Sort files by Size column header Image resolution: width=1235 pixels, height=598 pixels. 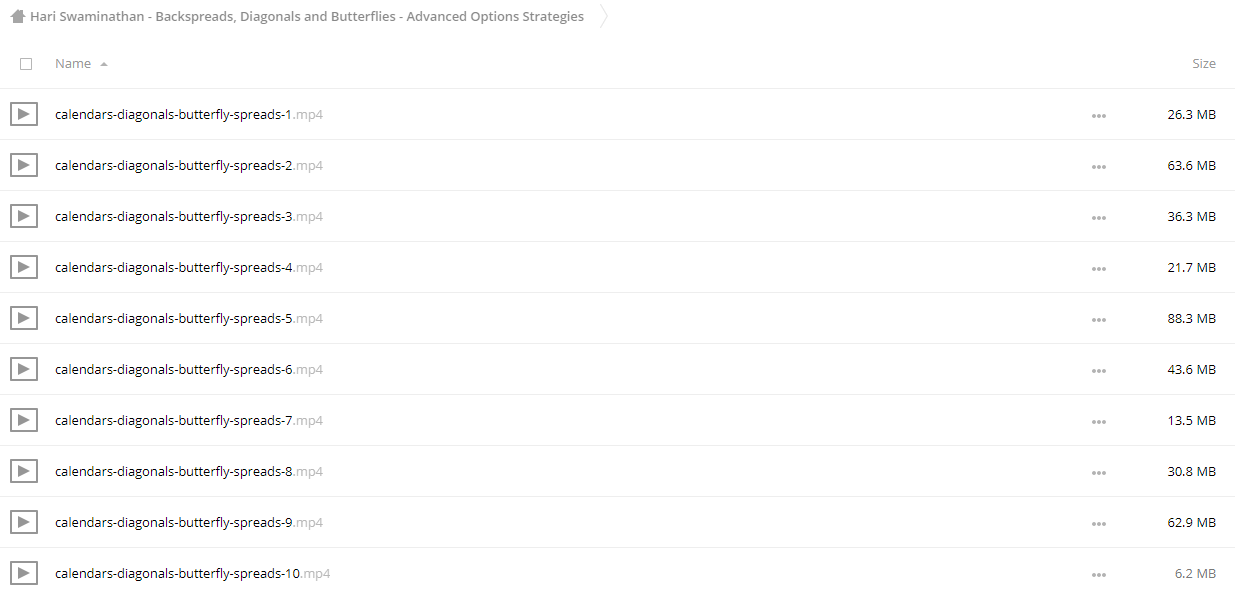pyautogui.click(x=1204, y=63)
